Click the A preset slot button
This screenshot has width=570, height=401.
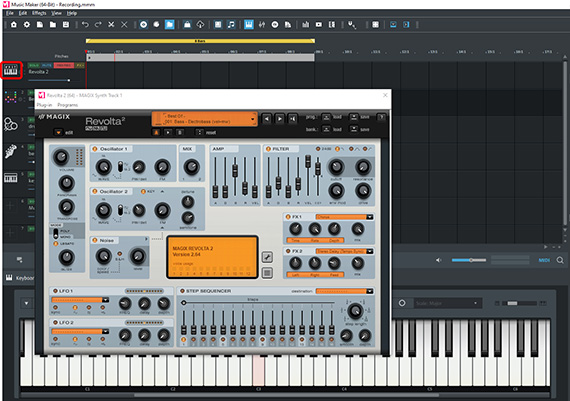click(156, 132)
